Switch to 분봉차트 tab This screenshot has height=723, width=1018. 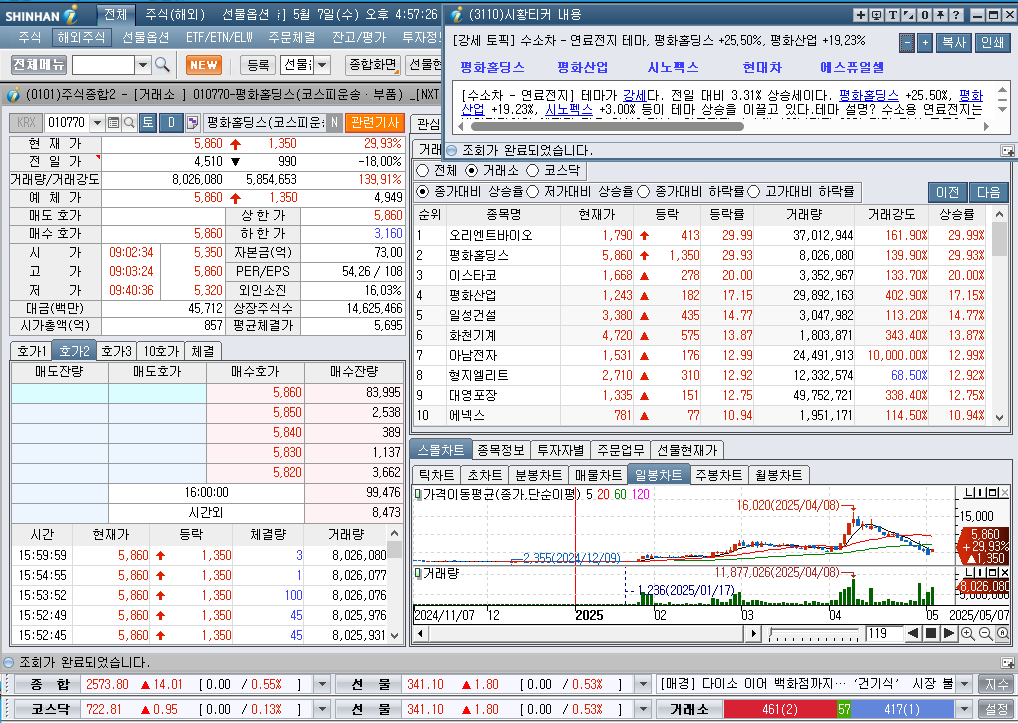(x=538, y=475)
